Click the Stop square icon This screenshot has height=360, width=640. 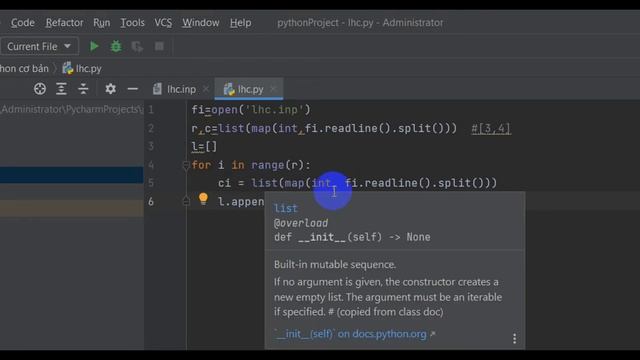[159, 46]
